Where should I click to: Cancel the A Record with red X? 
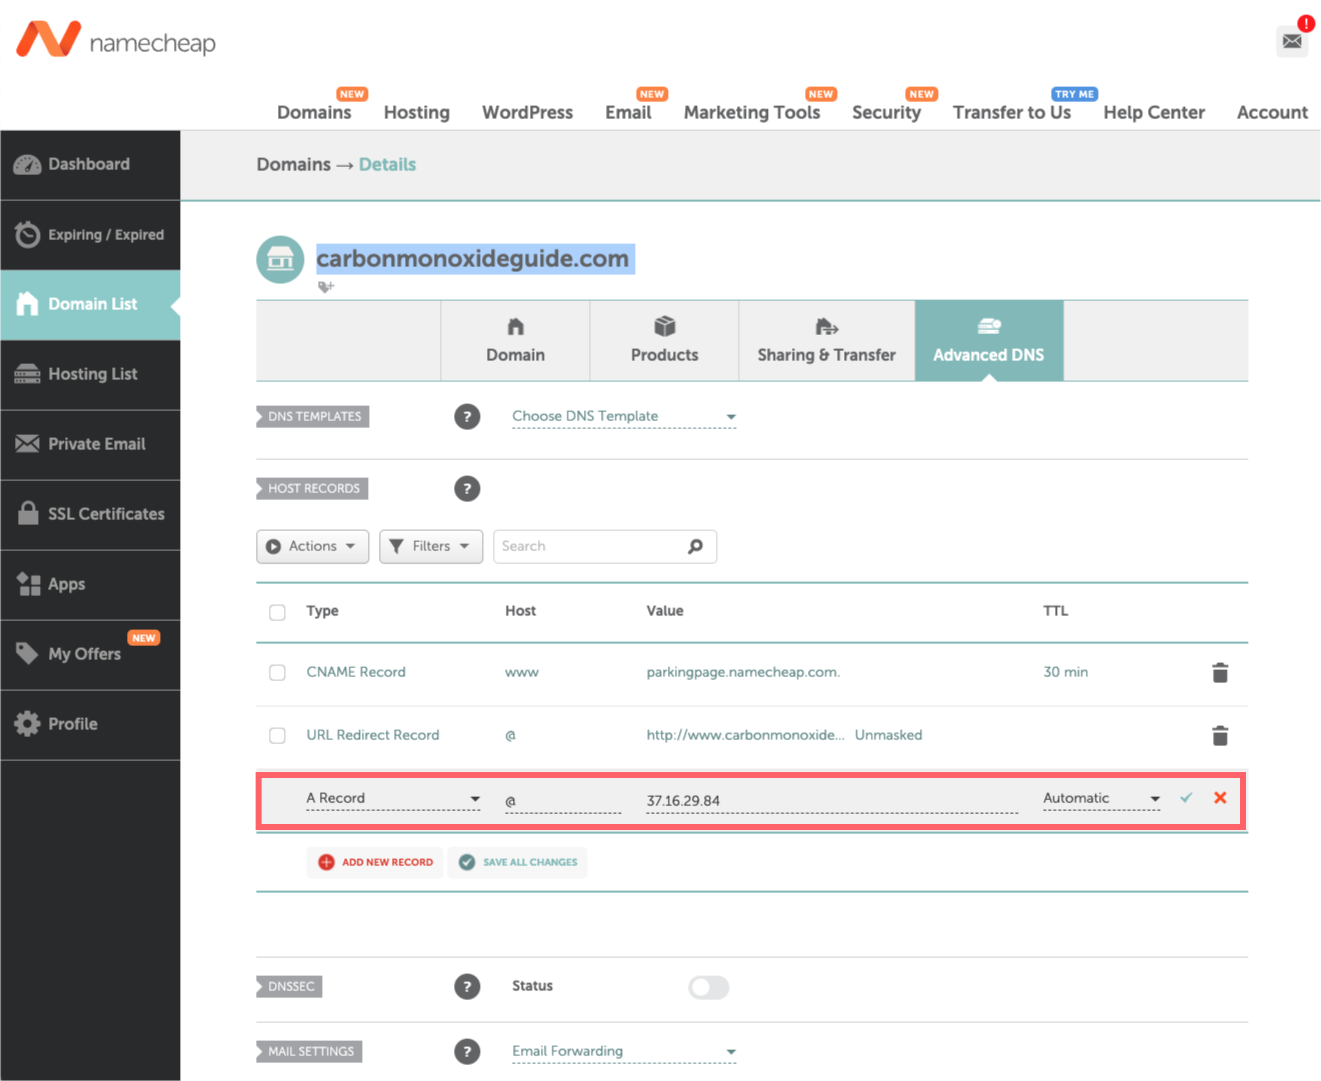(1220, 798)
